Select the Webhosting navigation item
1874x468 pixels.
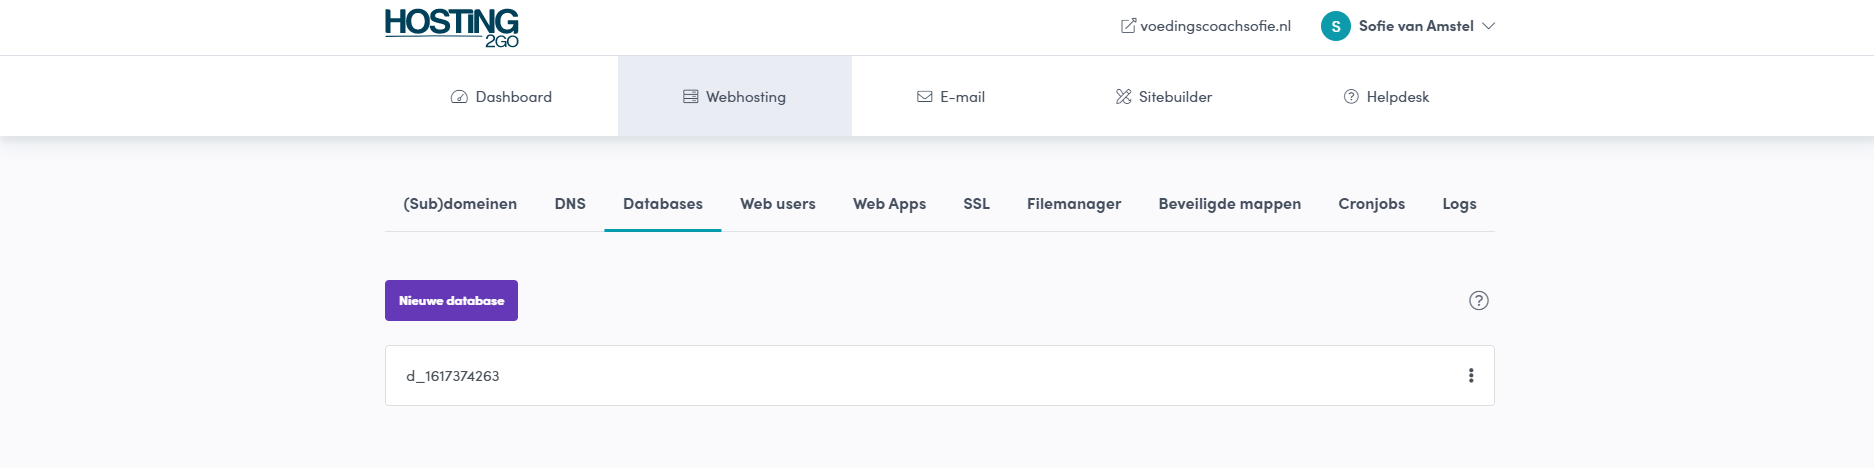[735, 97]
